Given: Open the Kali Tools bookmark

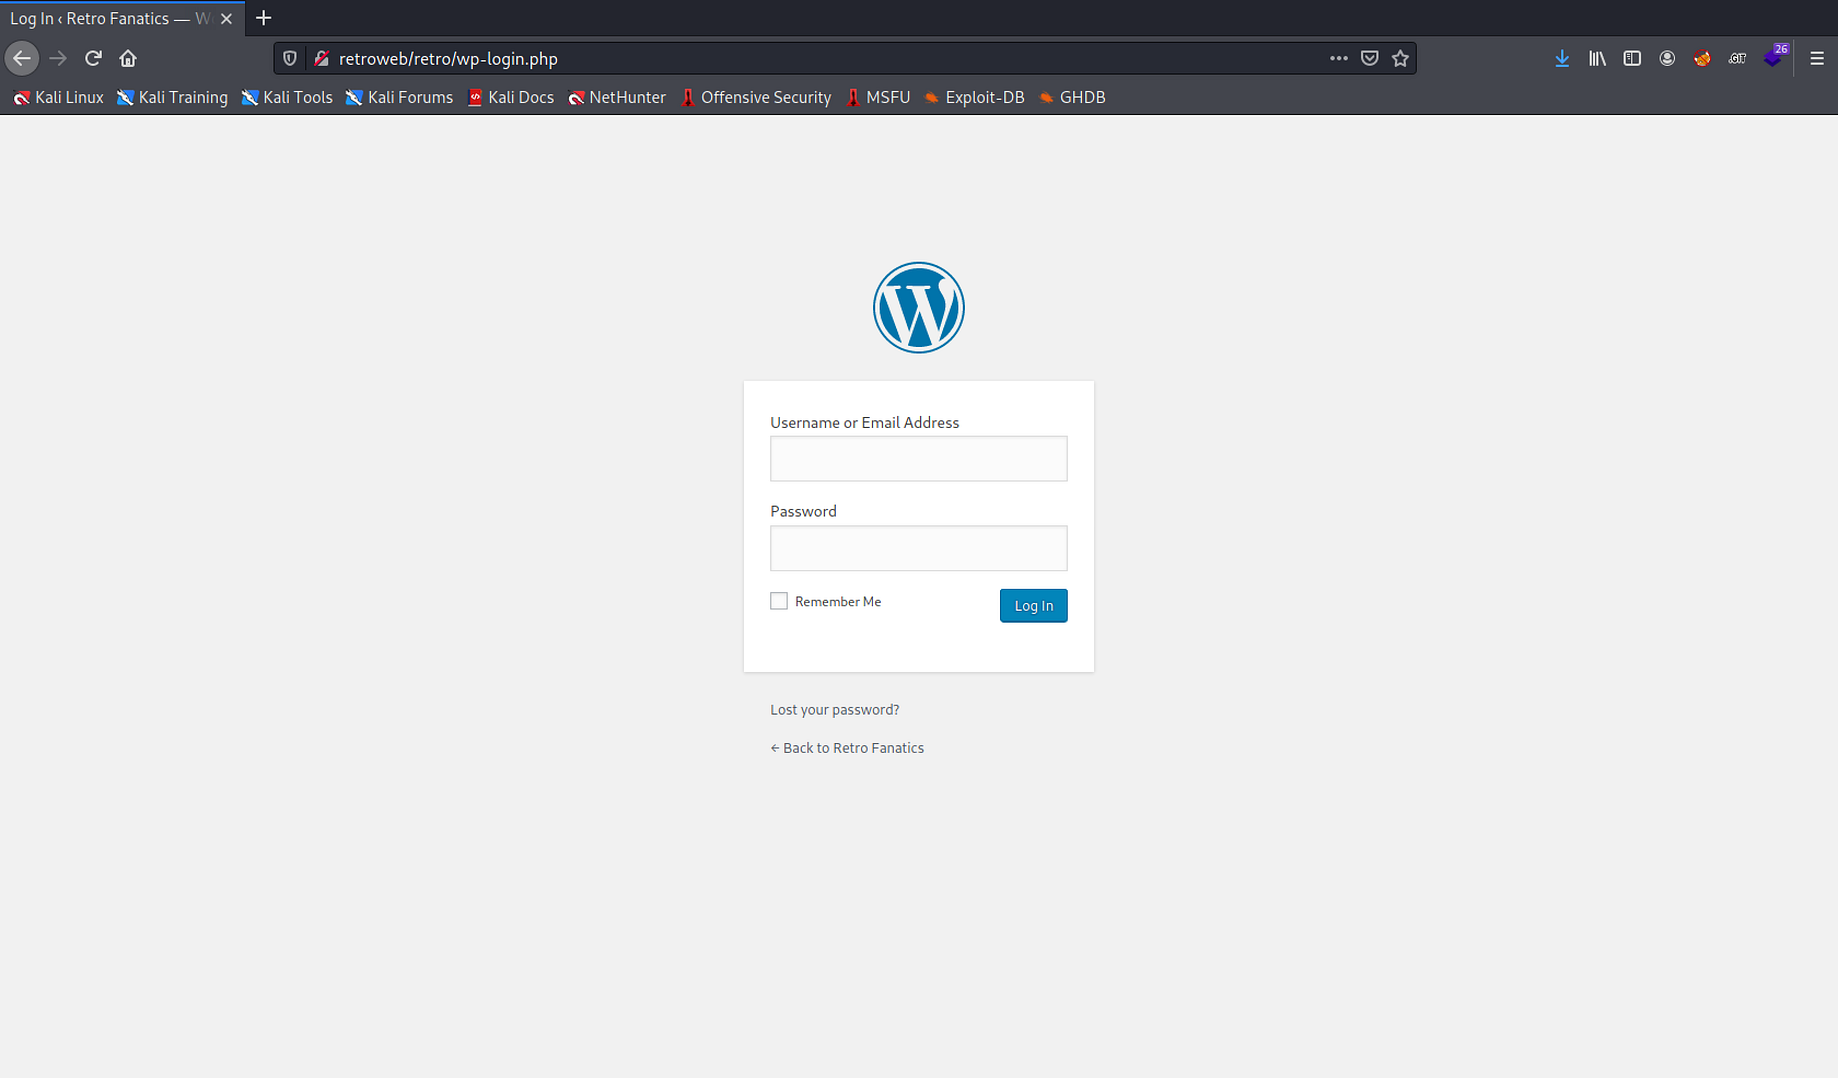Looking at the screenshot, I should 287,97.
